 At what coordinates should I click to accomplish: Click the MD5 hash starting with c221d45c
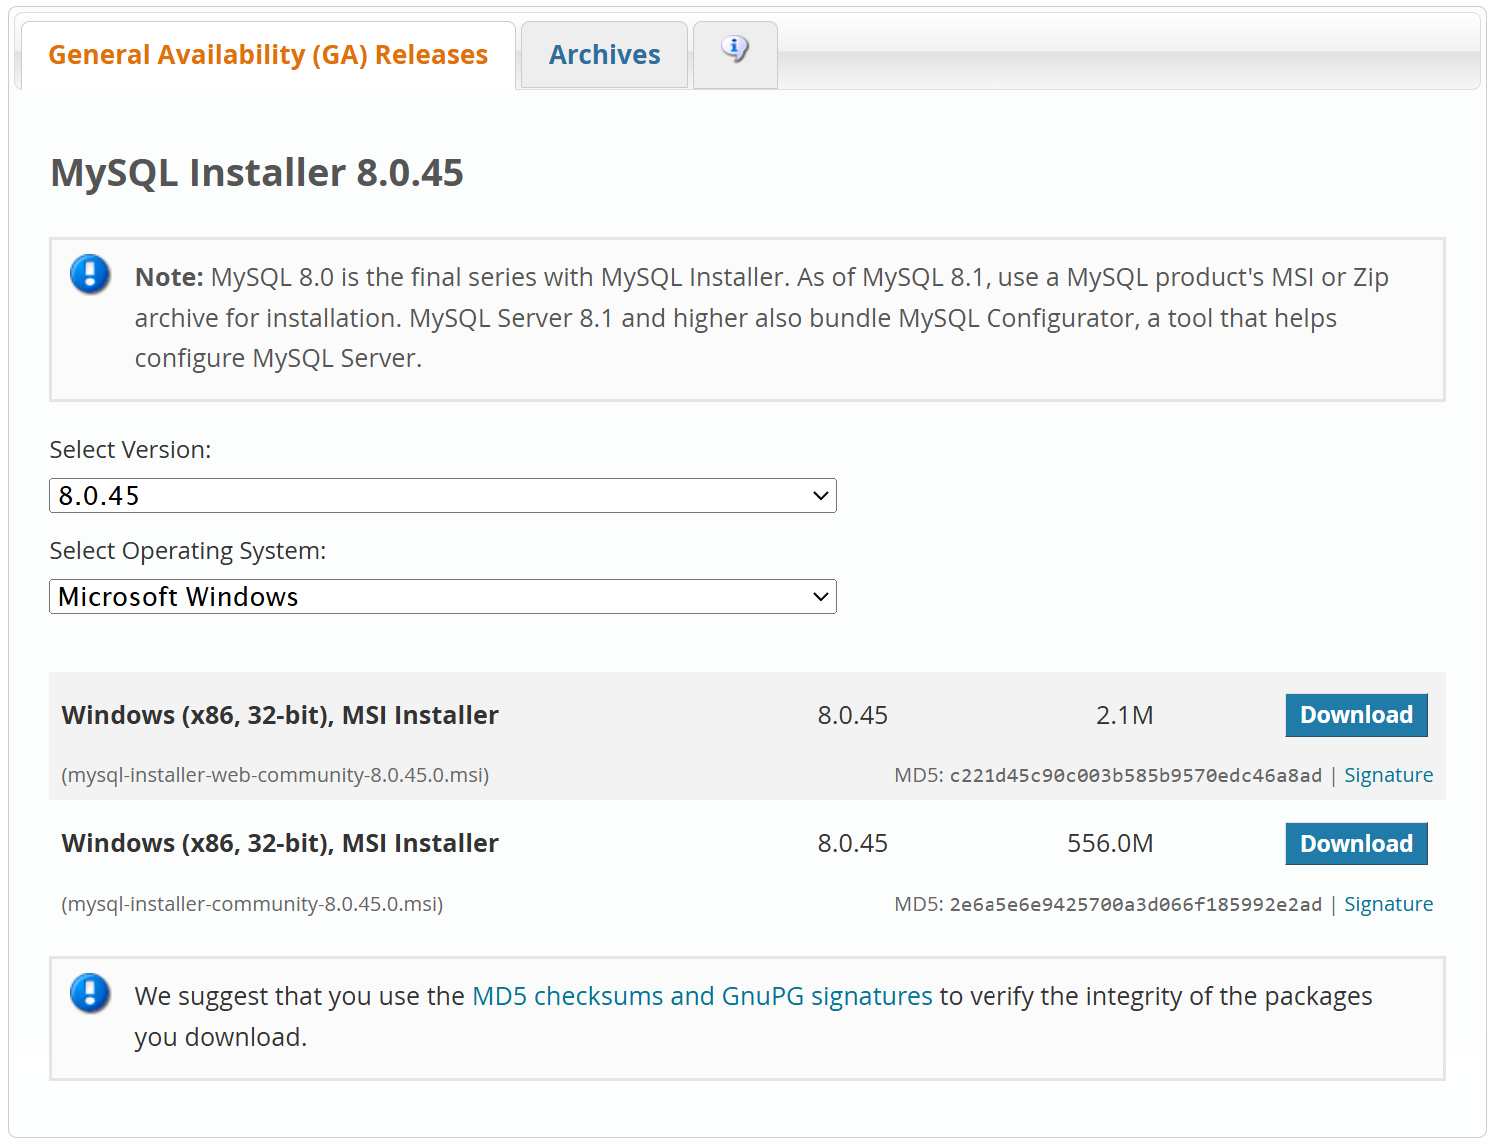coord(1135,776)
